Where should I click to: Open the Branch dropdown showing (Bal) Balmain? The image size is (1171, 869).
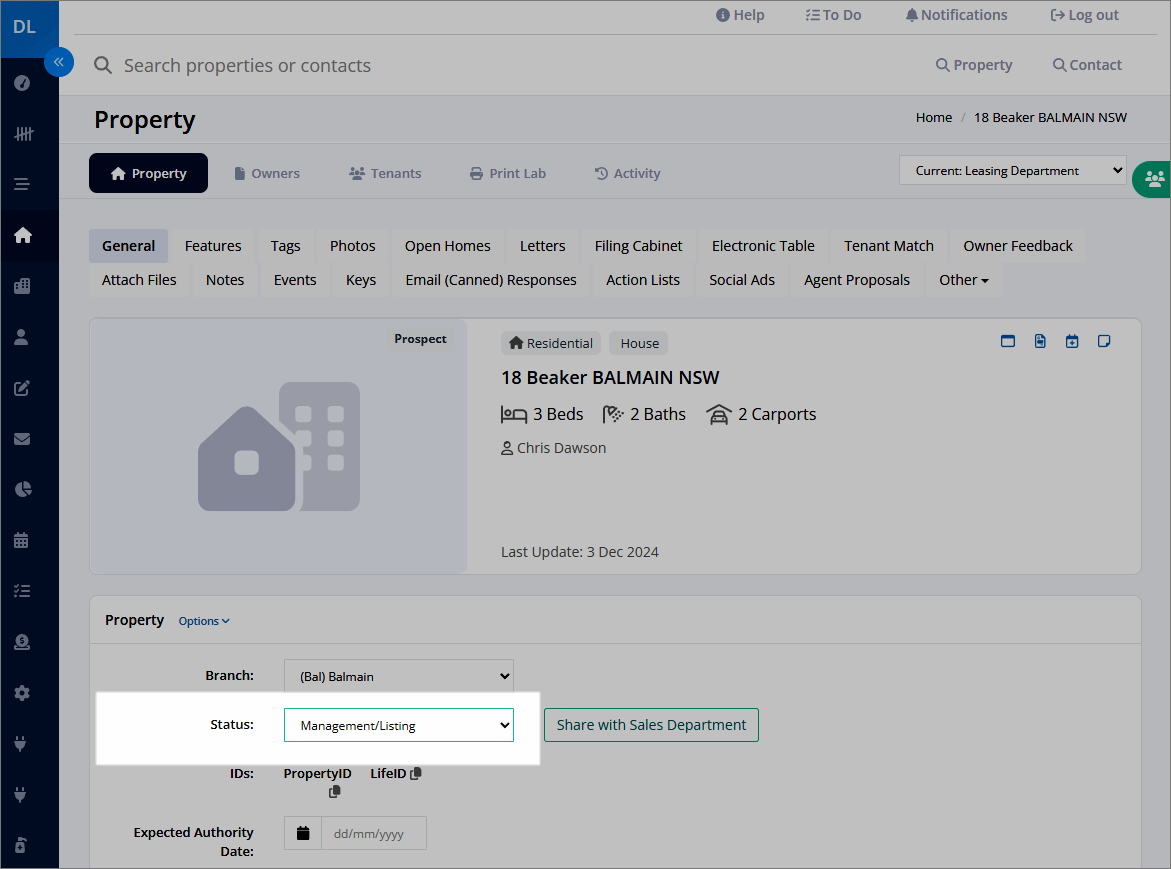point(399,676)
